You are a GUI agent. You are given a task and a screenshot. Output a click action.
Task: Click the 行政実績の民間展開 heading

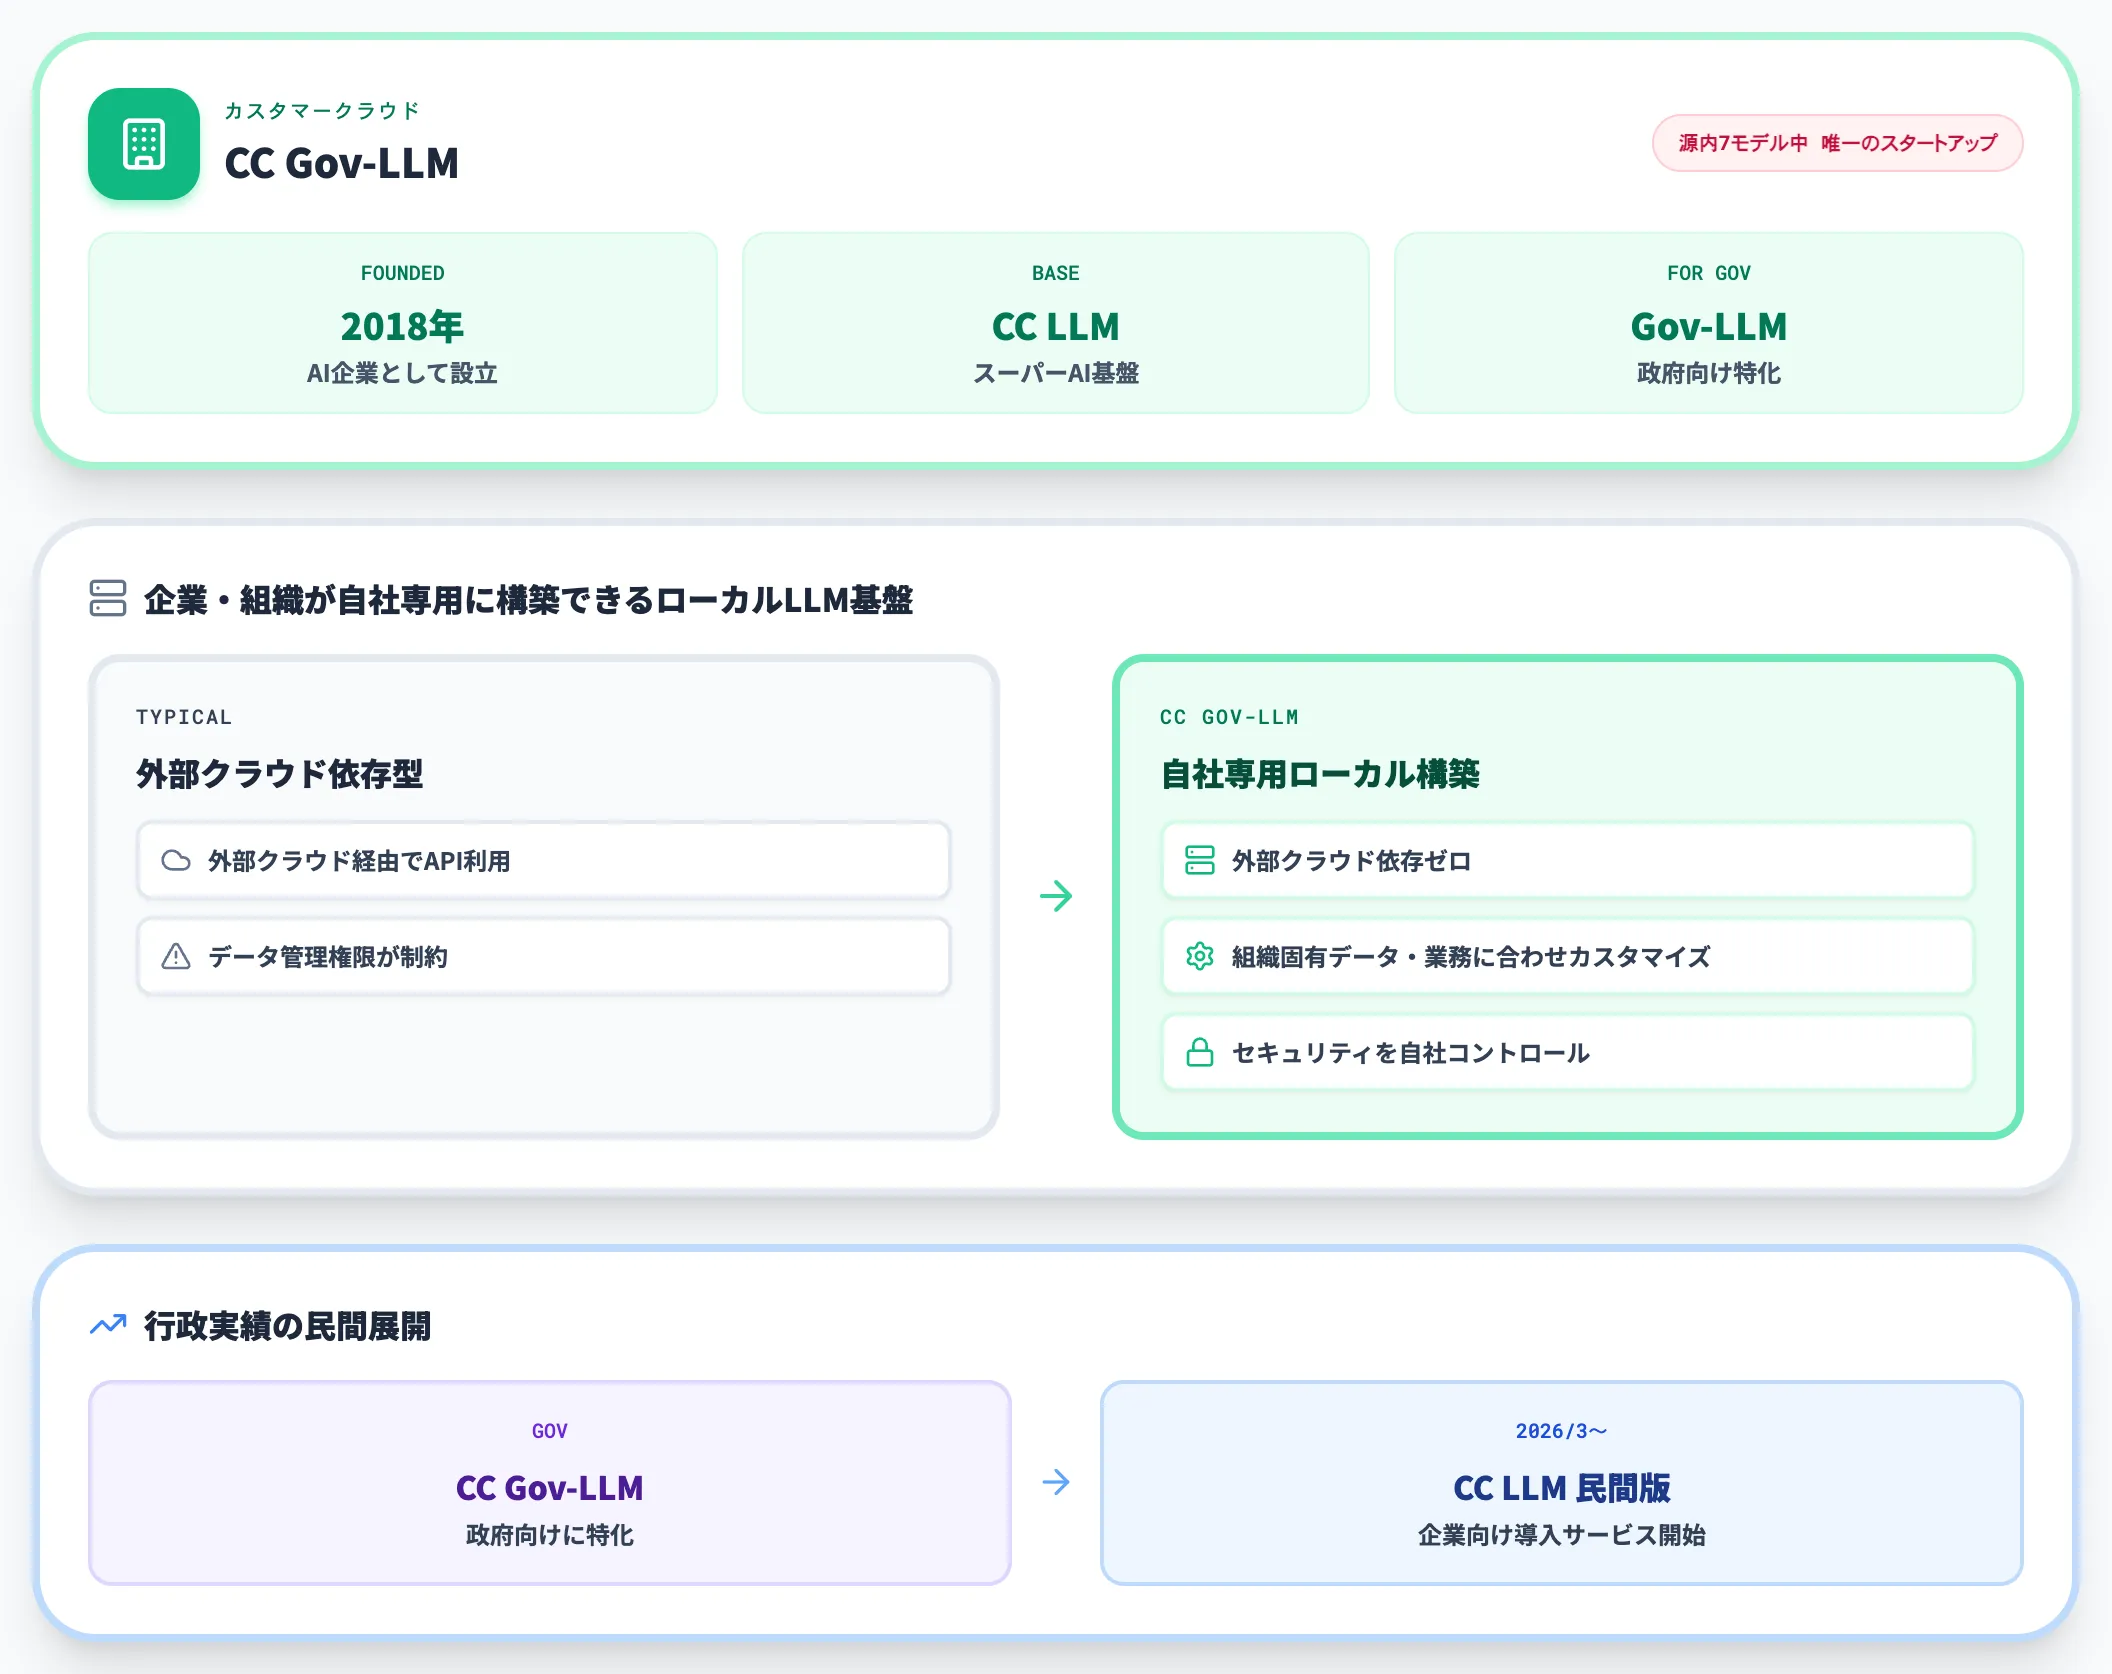(x=288, y=1326)
